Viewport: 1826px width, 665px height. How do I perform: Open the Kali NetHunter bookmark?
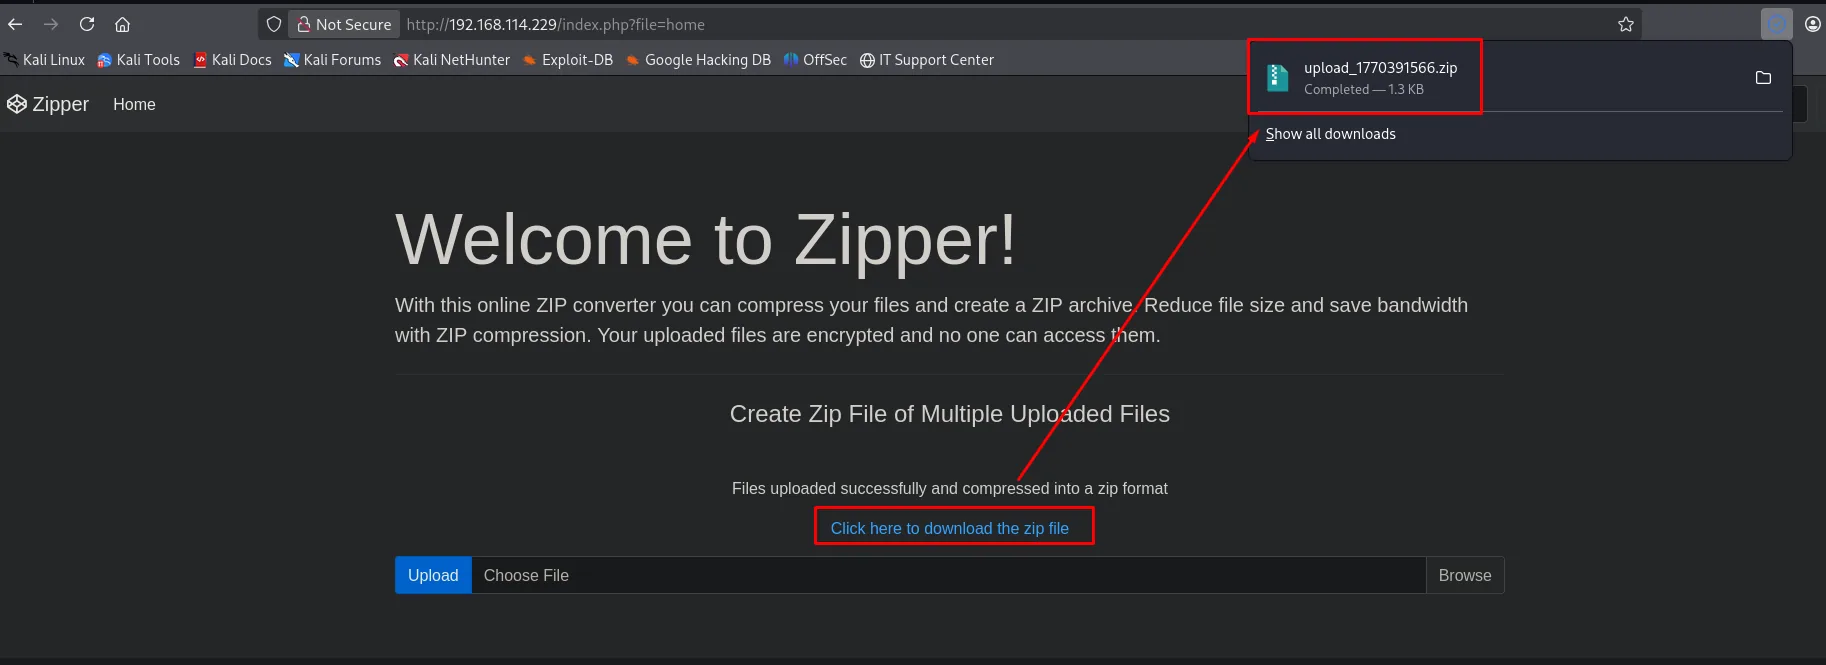pos(452,60)
